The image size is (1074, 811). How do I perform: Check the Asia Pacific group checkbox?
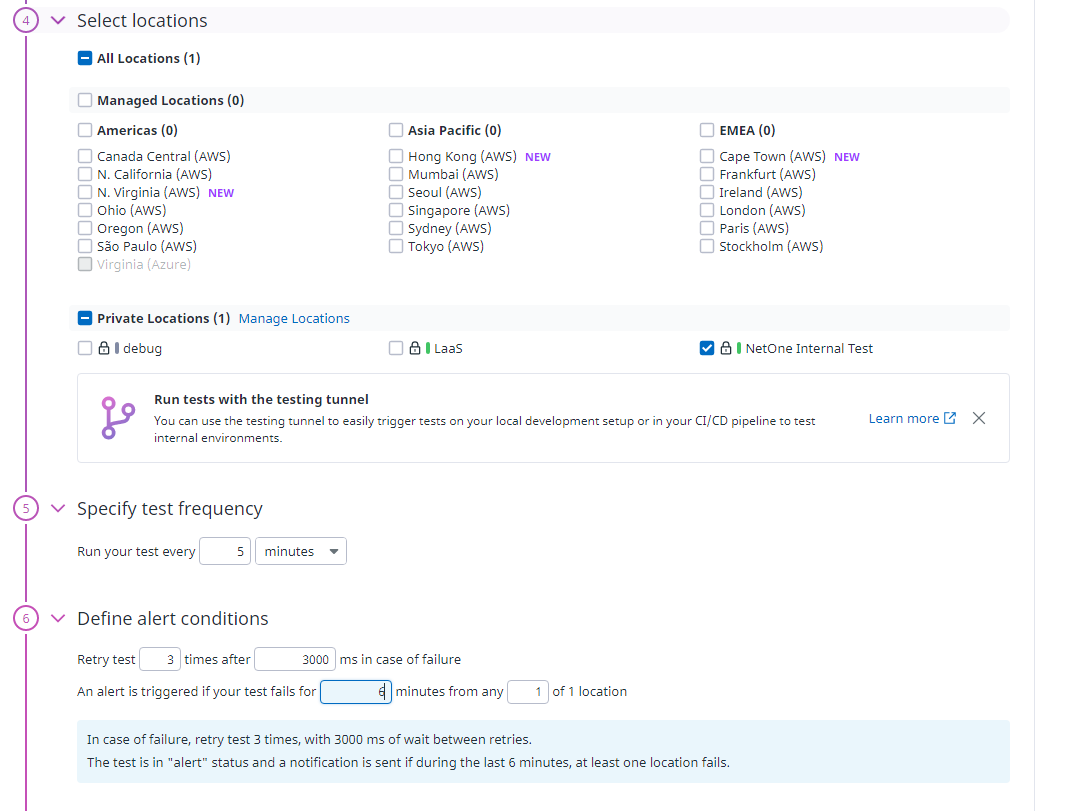pyautogui.click(x=396, y=130)
